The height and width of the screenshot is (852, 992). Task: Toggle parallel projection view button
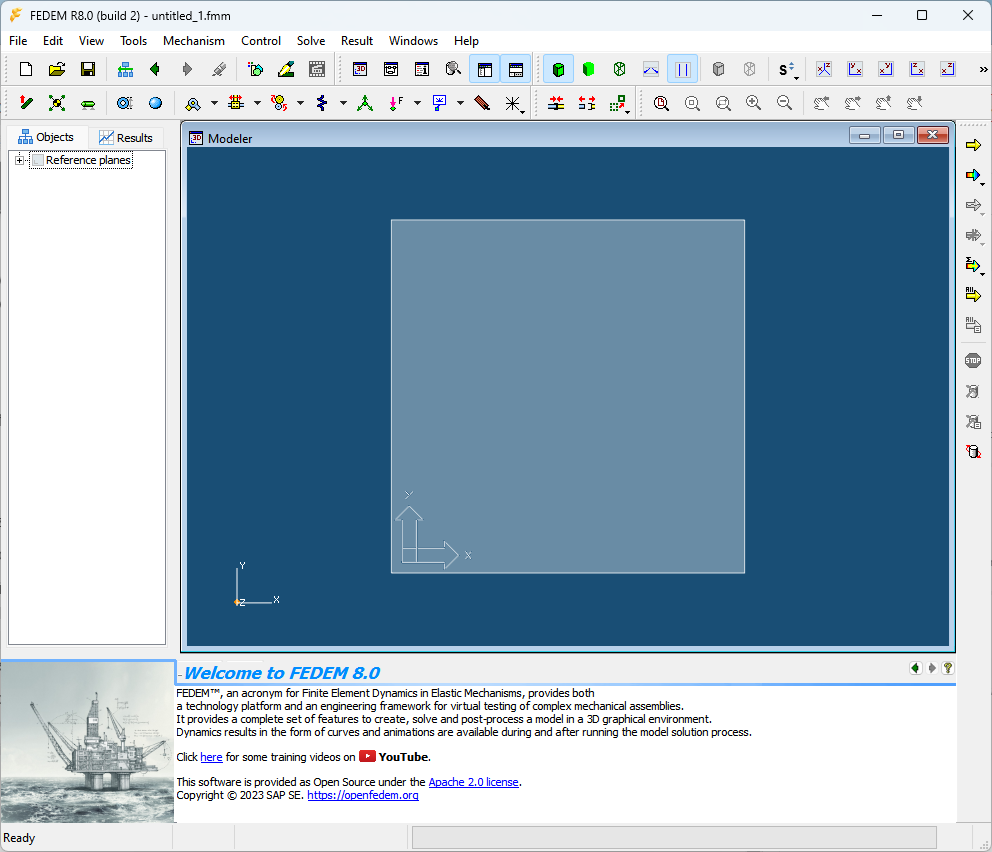[683, 69]
